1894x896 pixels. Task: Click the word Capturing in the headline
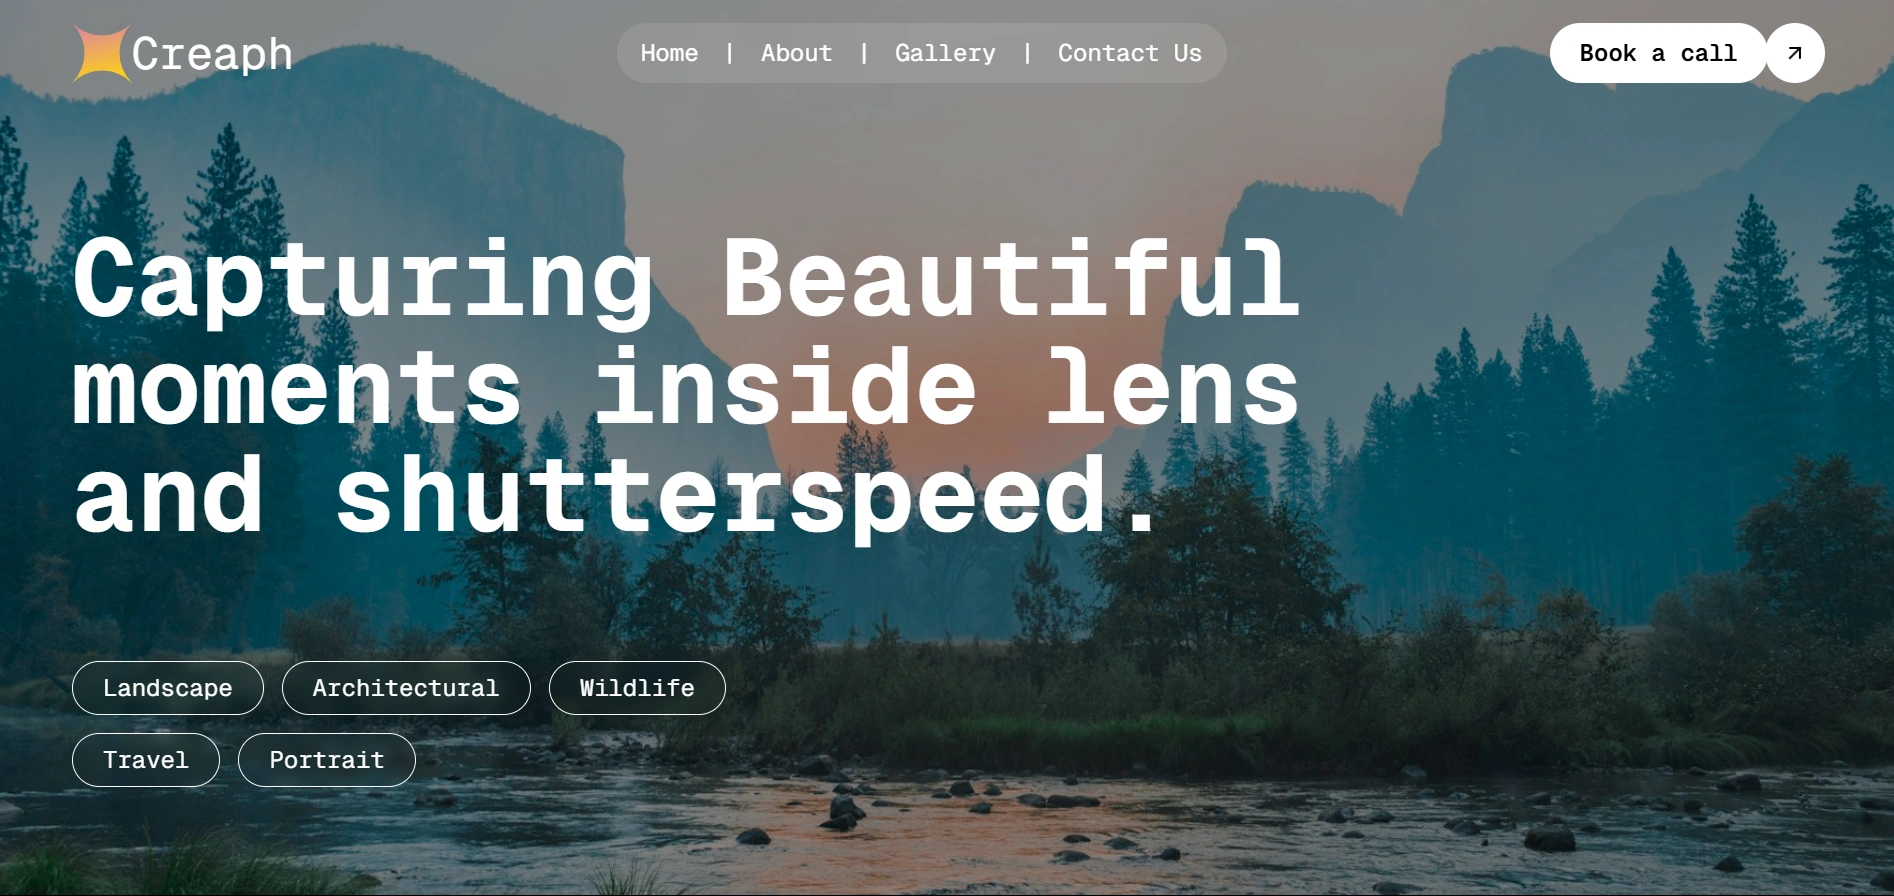[363, 280]
